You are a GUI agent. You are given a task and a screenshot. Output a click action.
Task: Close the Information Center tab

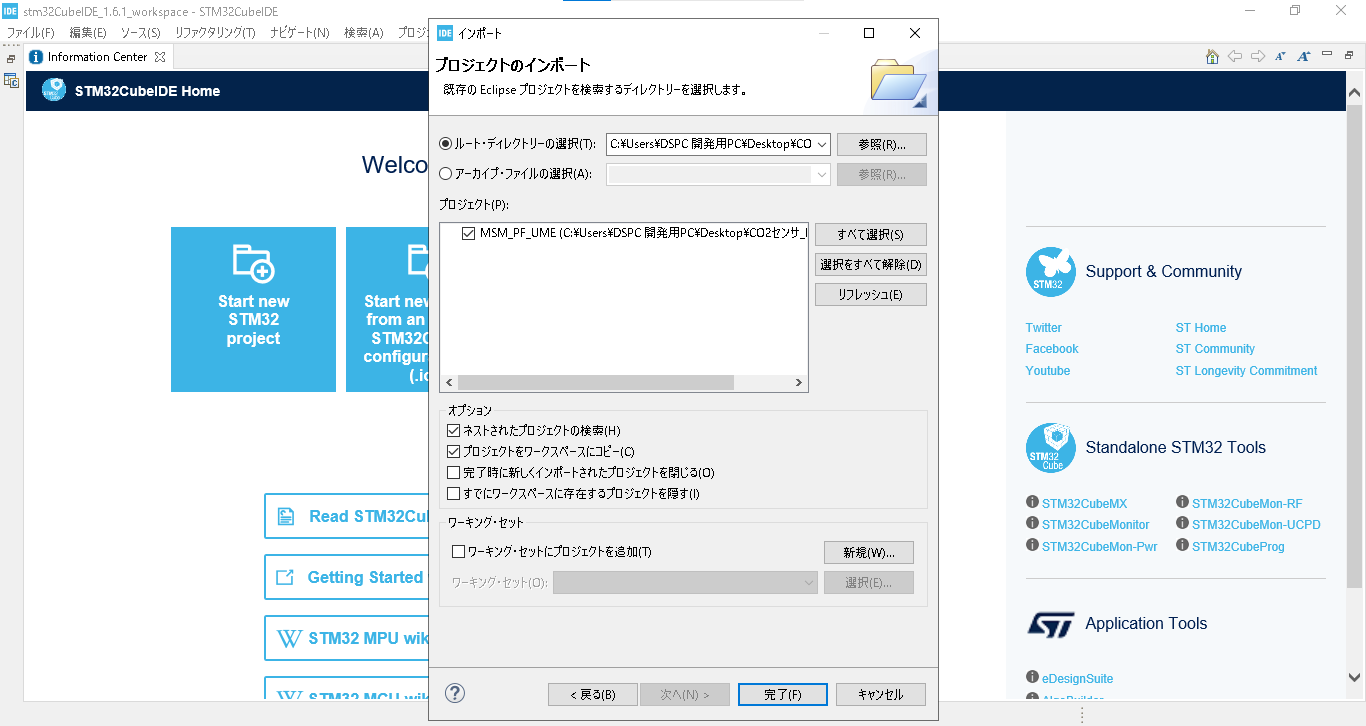tap(160, 57)
